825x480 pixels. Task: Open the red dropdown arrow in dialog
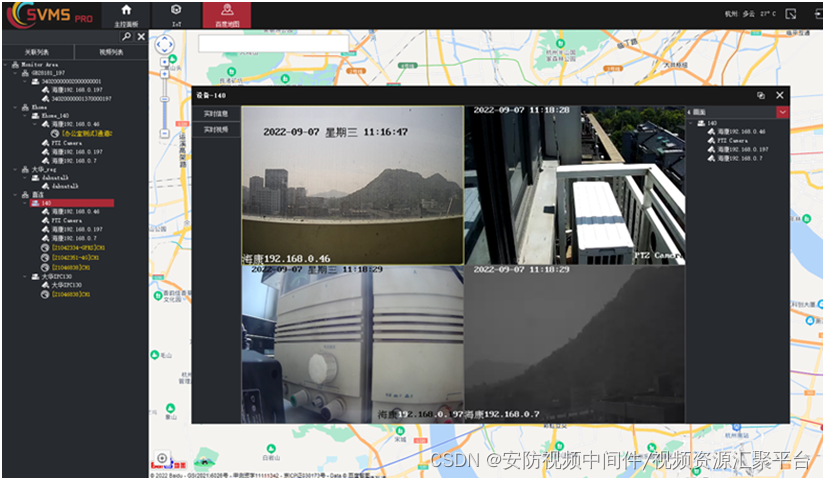point(782,112)
